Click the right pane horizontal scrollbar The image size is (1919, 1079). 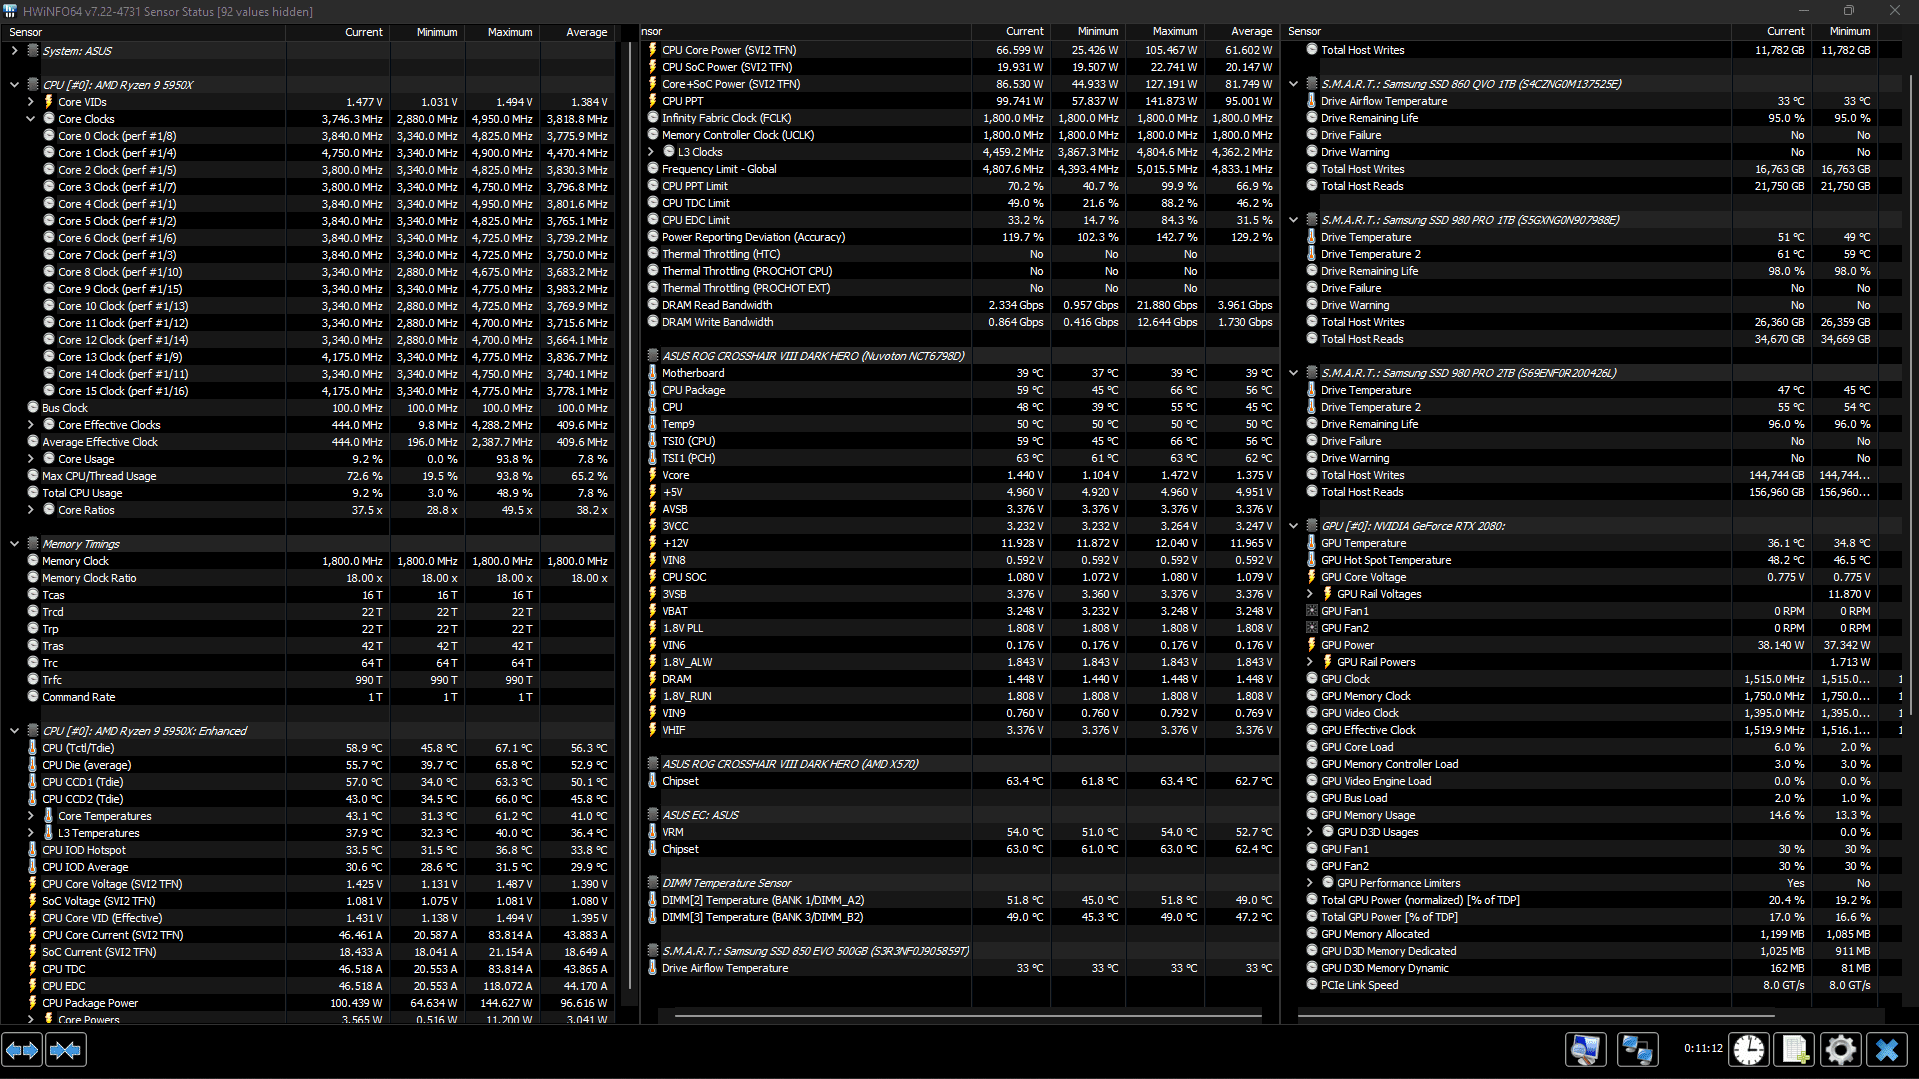click(1536, 1016)
